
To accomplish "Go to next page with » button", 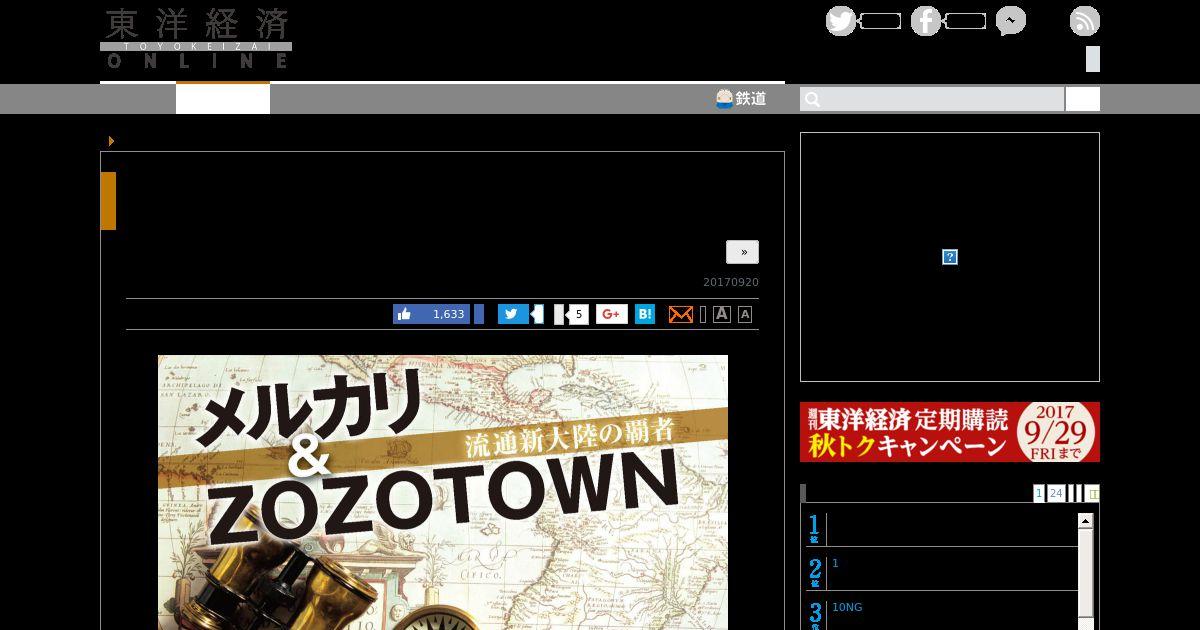I will point(742,252).
